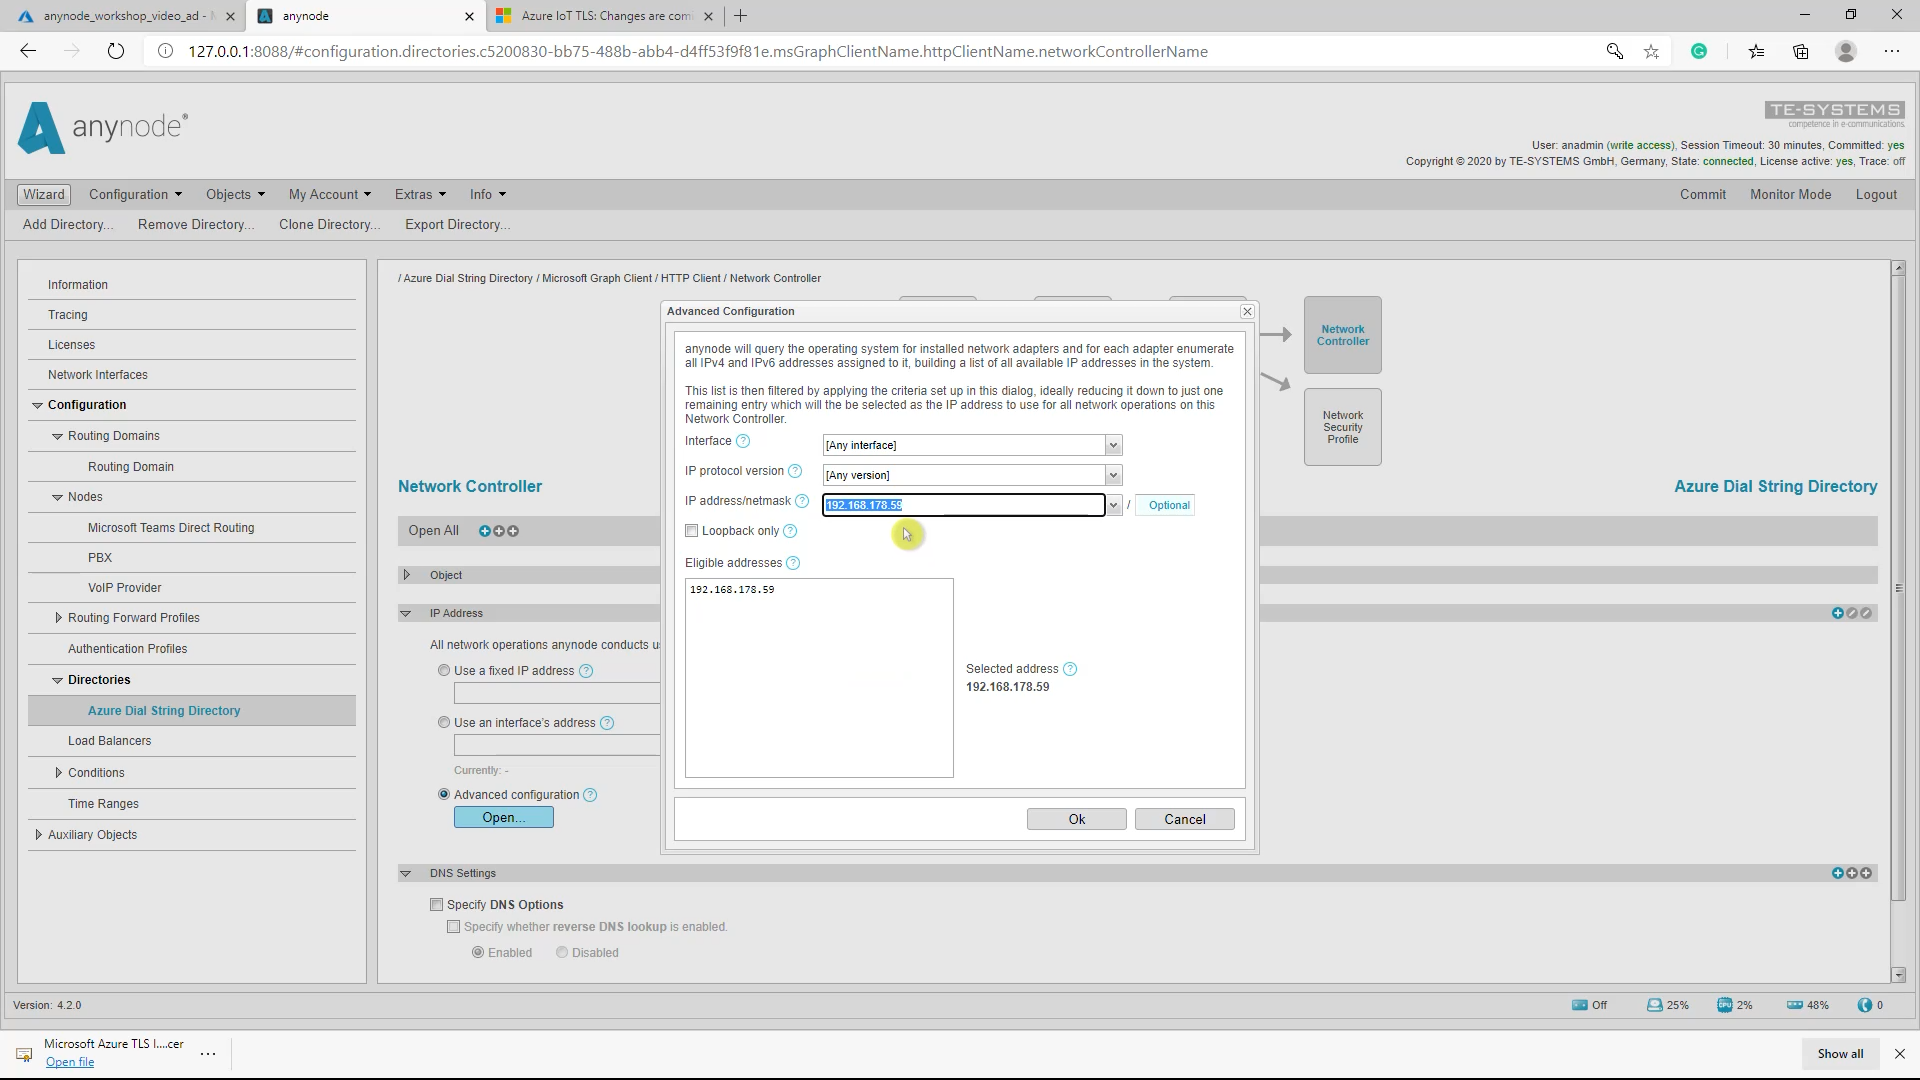Click the browser Refresh button

tap(116, 51)
